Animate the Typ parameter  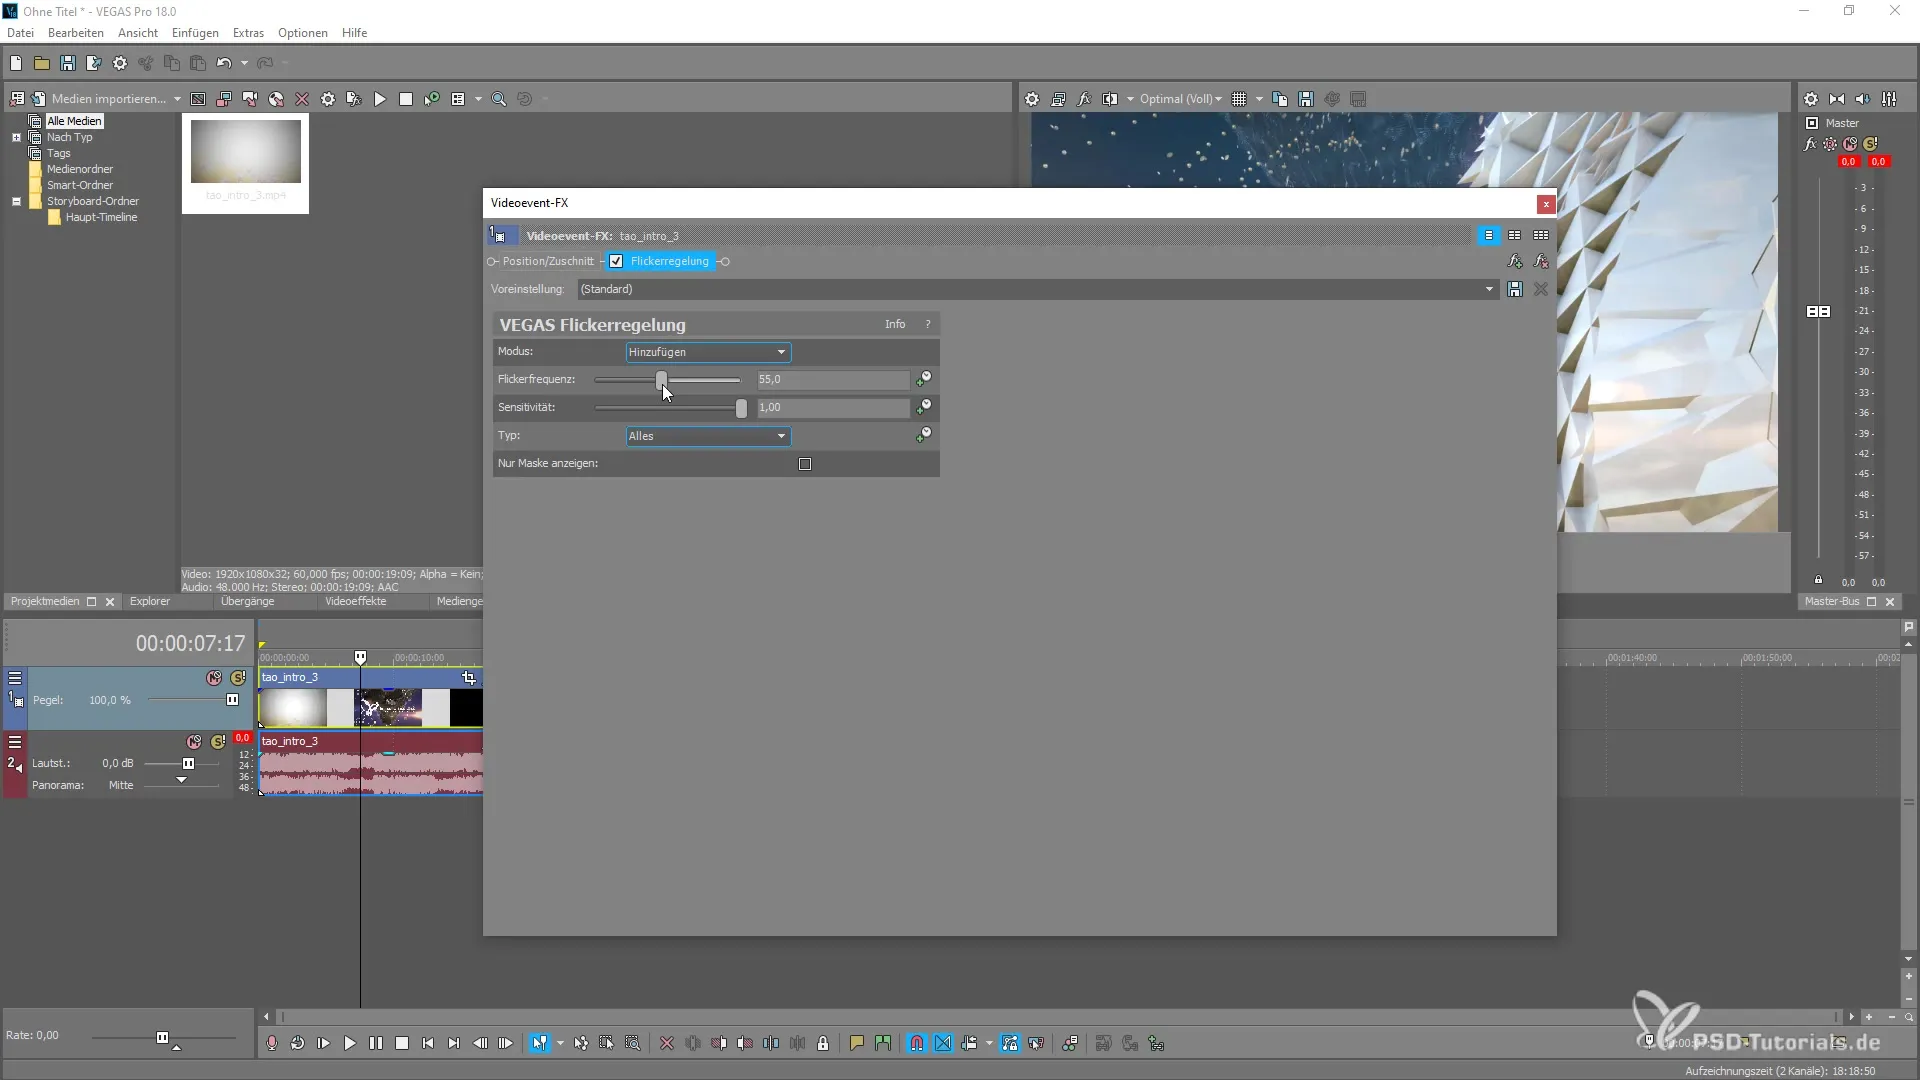point(924,435)
